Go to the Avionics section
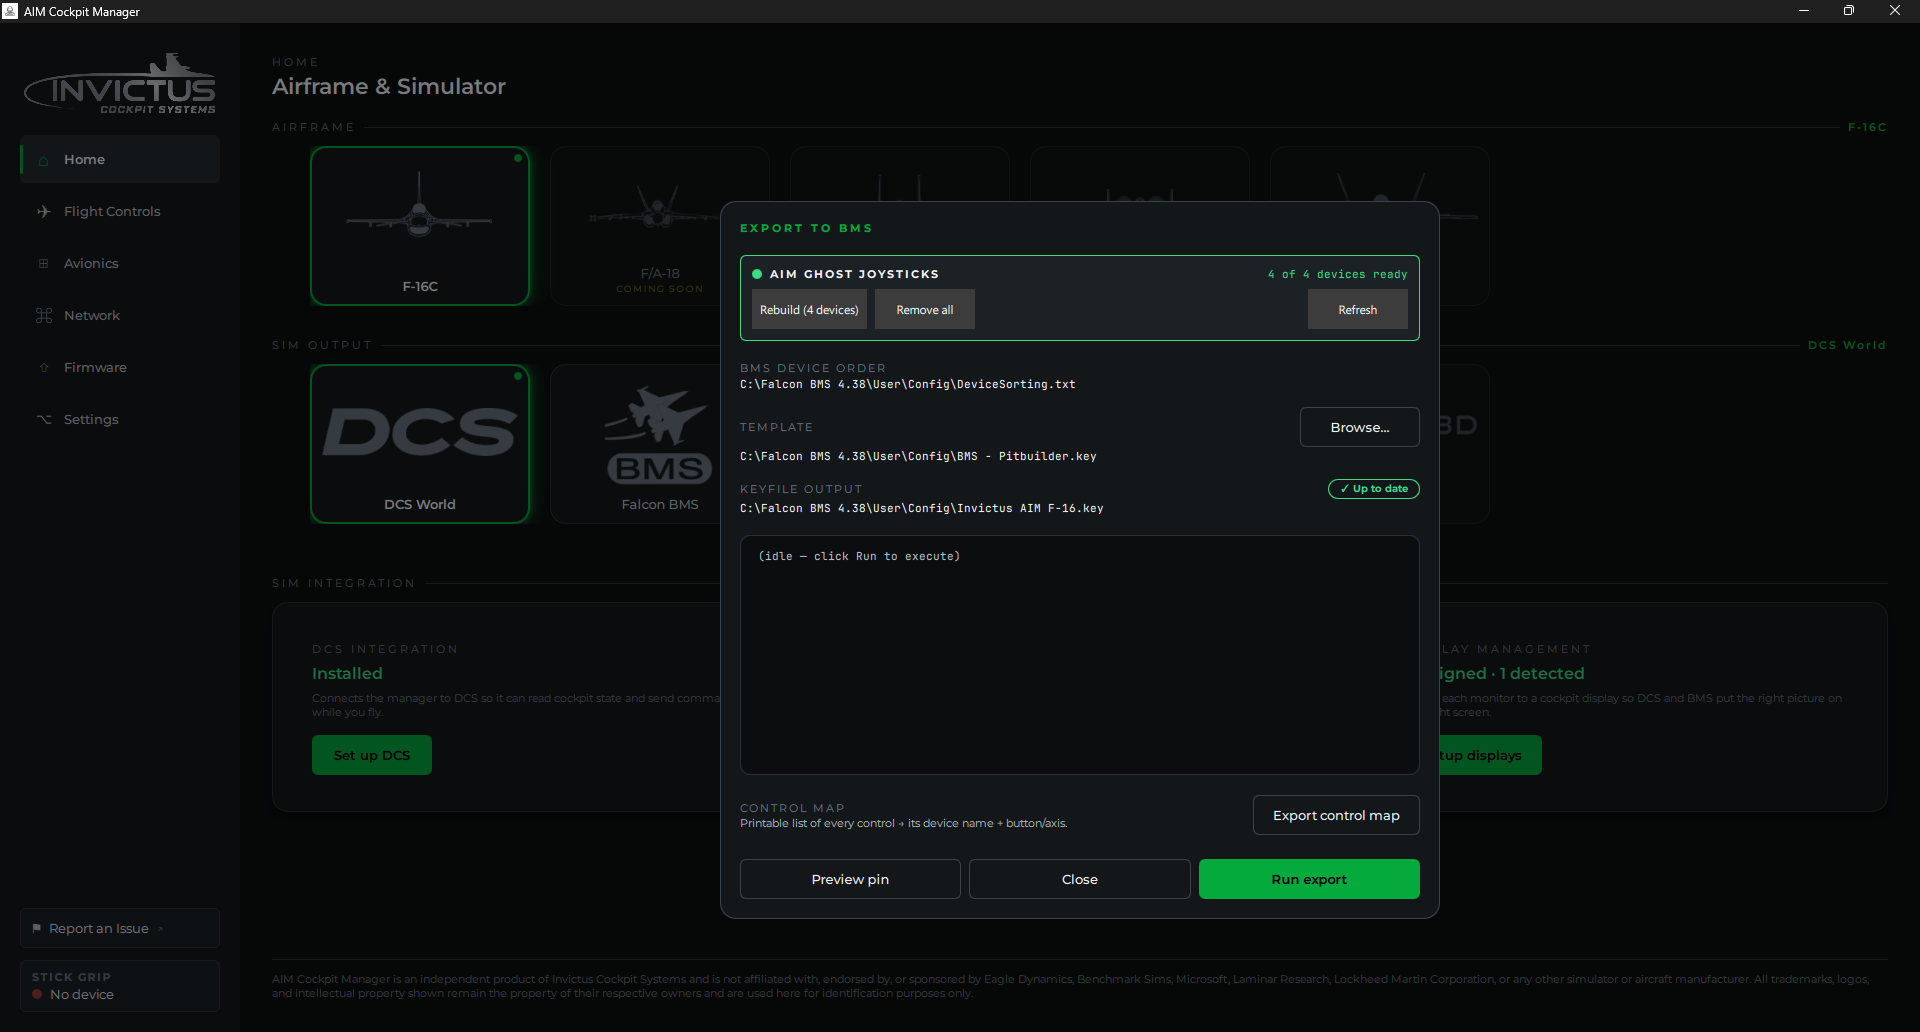1920x1032 pixels. coord(120,263)
